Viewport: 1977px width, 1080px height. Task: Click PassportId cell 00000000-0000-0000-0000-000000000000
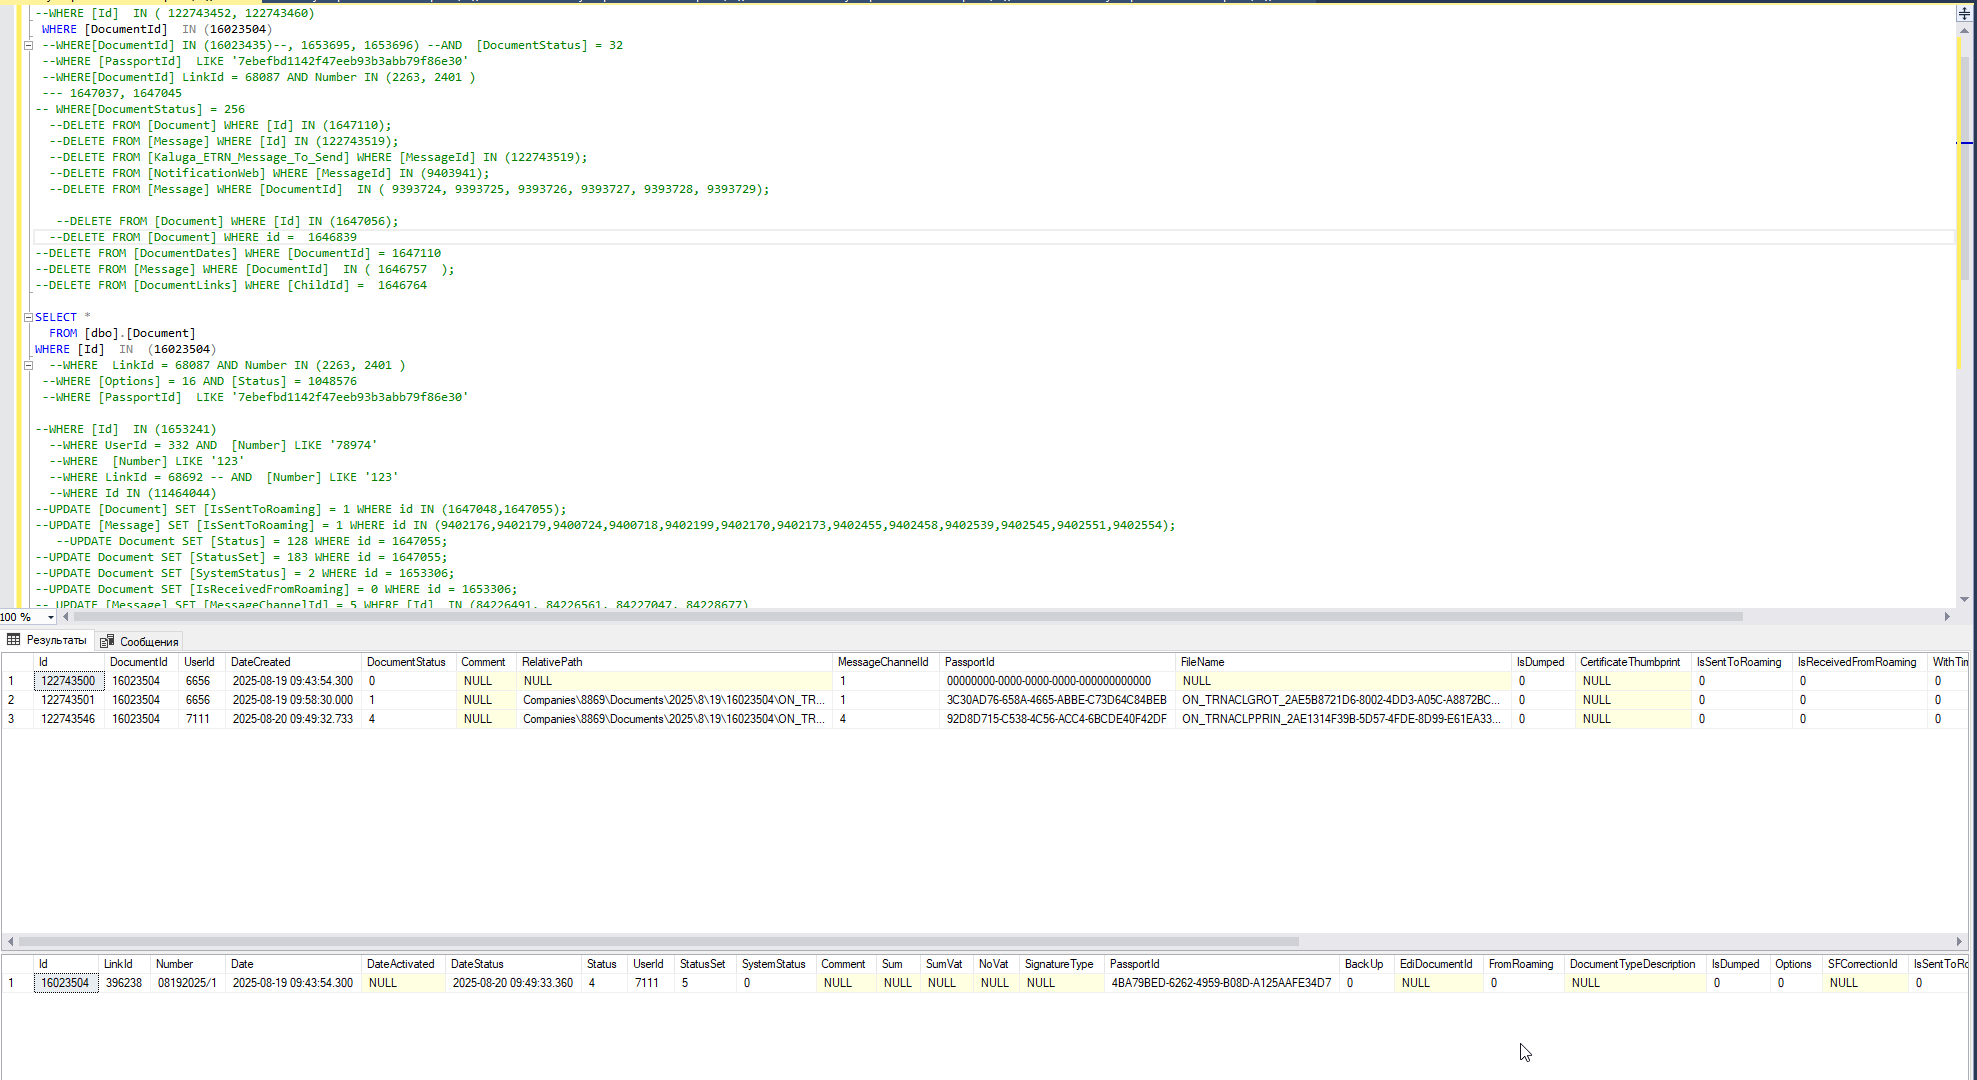(x=1057, y=681)
